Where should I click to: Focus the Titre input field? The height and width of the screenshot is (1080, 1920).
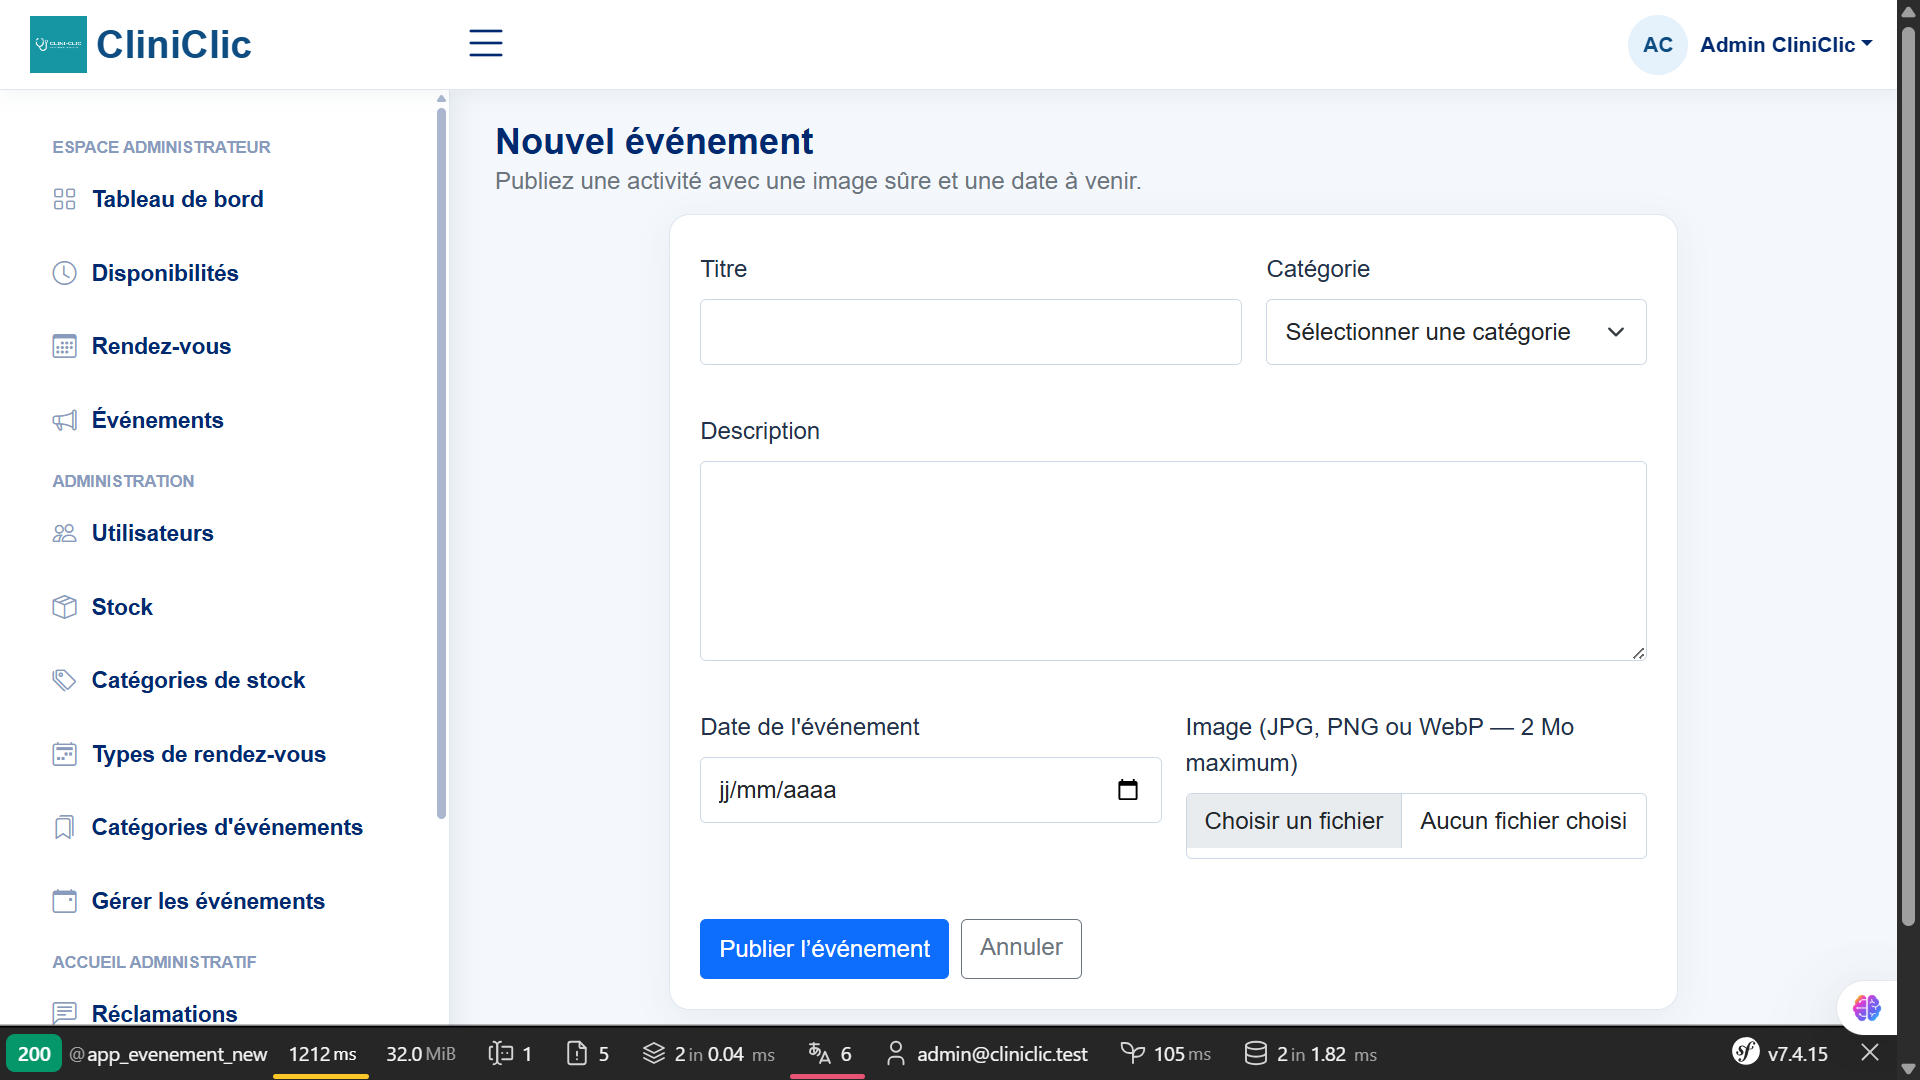(x=970, y=332)
